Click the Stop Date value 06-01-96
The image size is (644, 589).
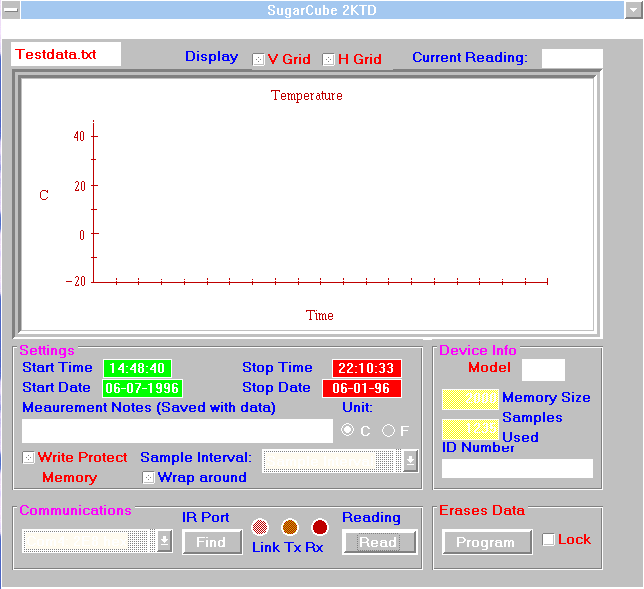(x=361, y=388)
